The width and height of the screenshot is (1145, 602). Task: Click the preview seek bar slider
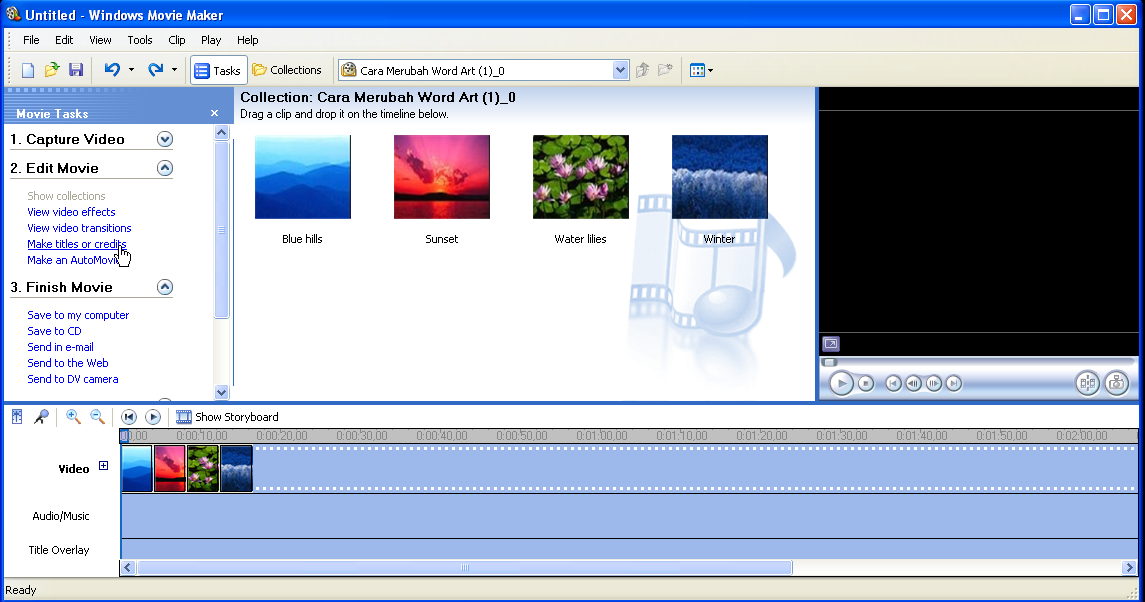[x=829, y=362]
